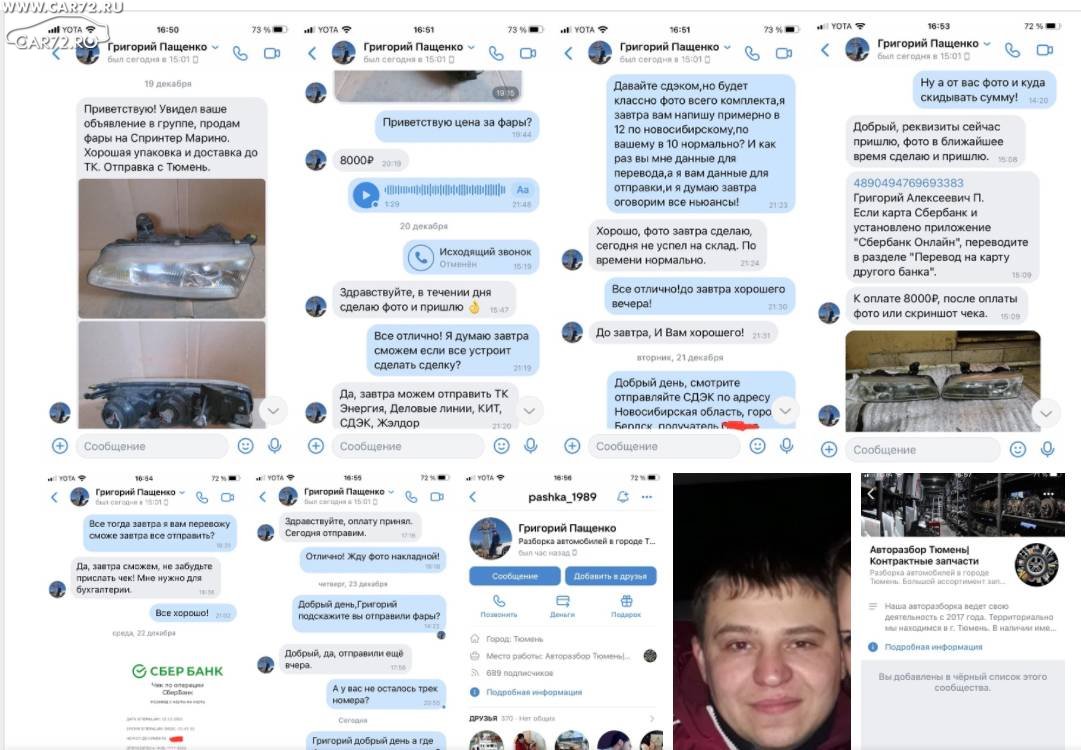Tap the scroll-down chevron in the 16:53 chat
The height and width of the screenshot is (750, 1081).
tap(1046, 414)
